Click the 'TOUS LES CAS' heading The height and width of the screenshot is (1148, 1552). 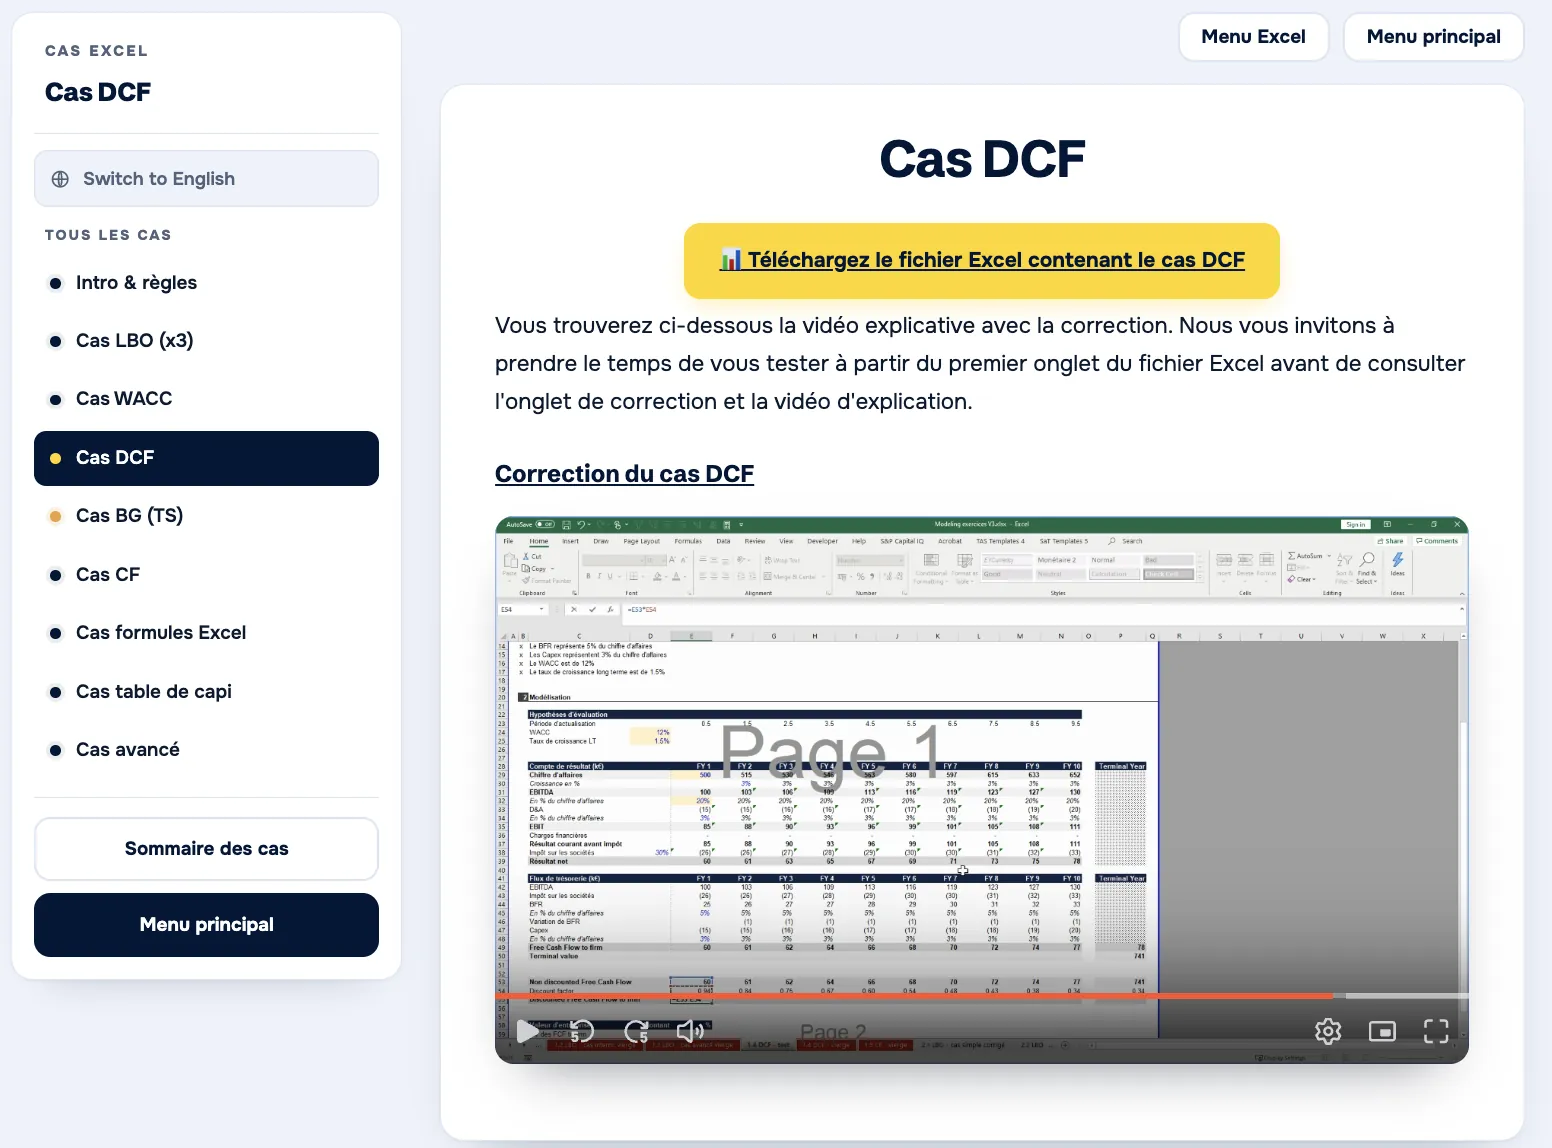click(x=108, y=235)
